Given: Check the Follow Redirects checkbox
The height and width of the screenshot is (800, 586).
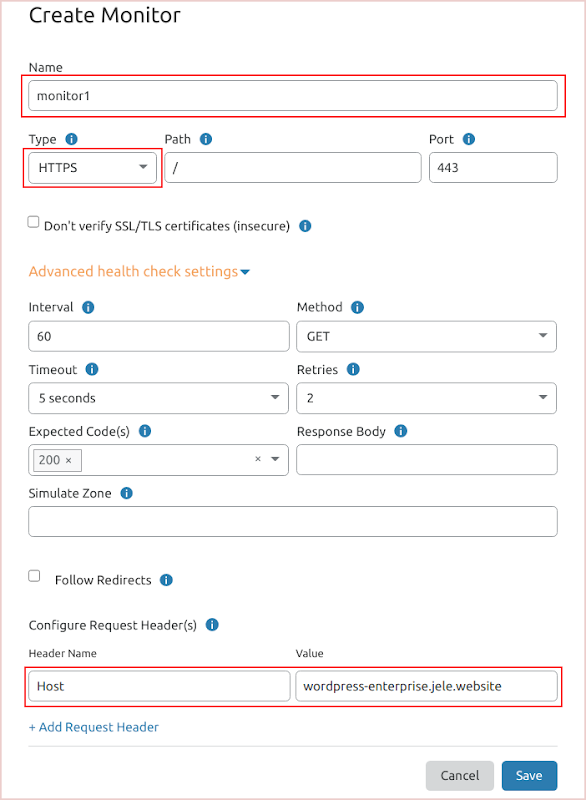Looking at the screenshot, I should 34,576.
